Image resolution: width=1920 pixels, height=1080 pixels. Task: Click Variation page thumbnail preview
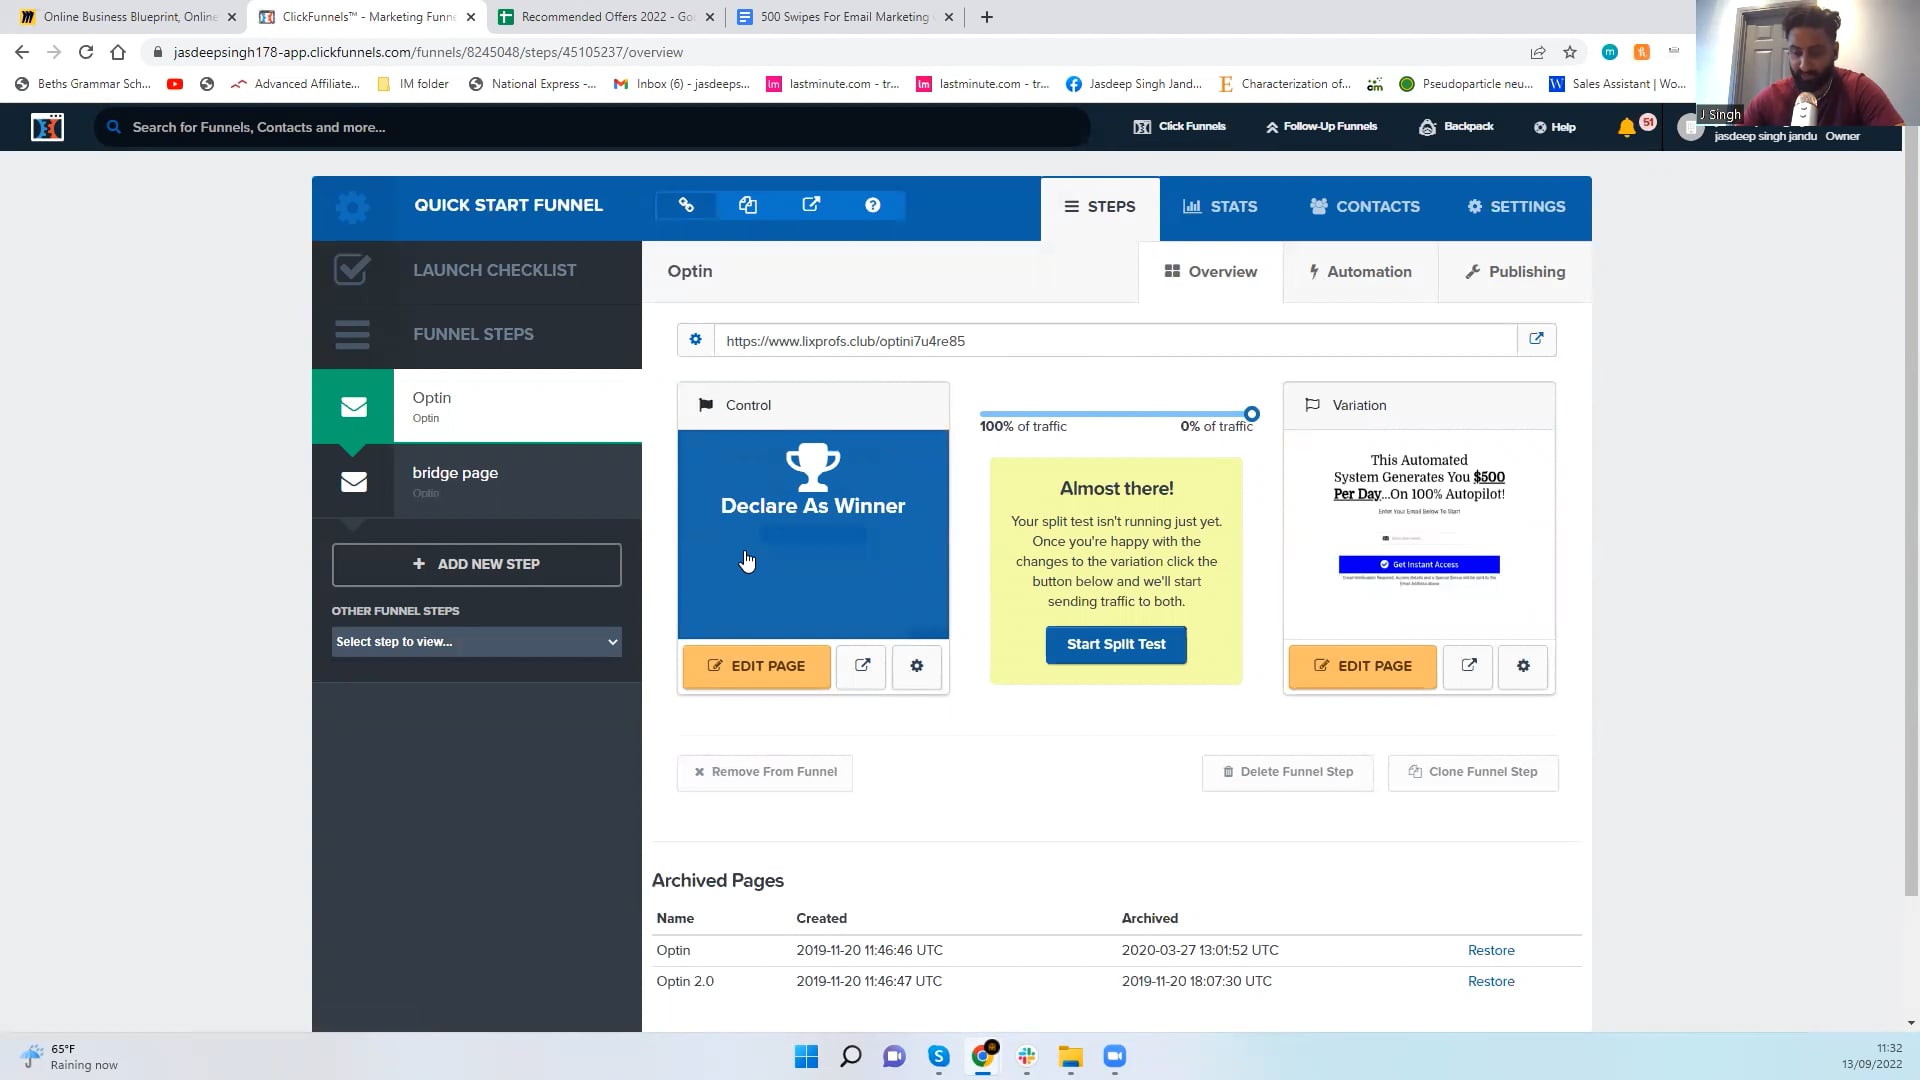click(x=1419, y=535)
